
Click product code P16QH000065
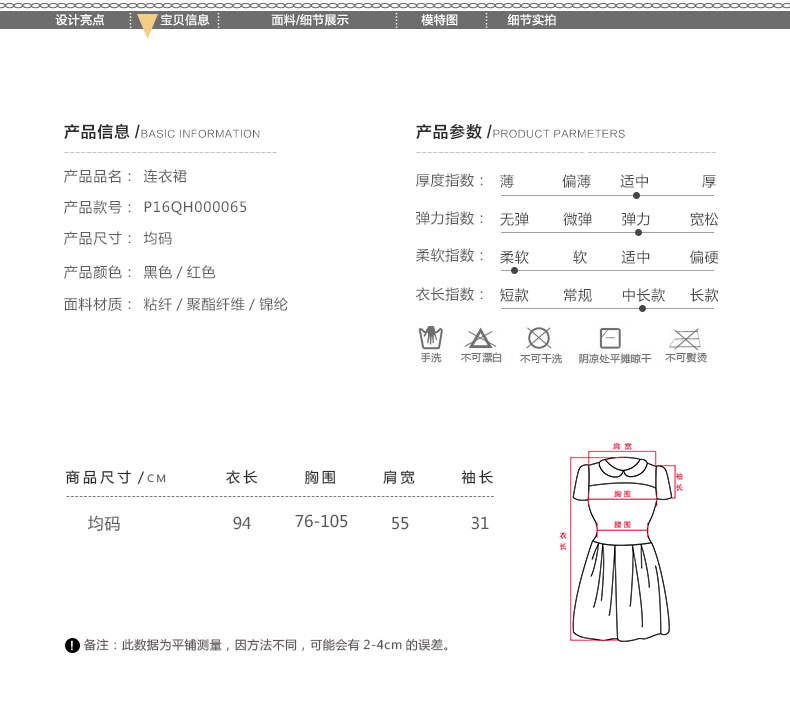point(195,207)
